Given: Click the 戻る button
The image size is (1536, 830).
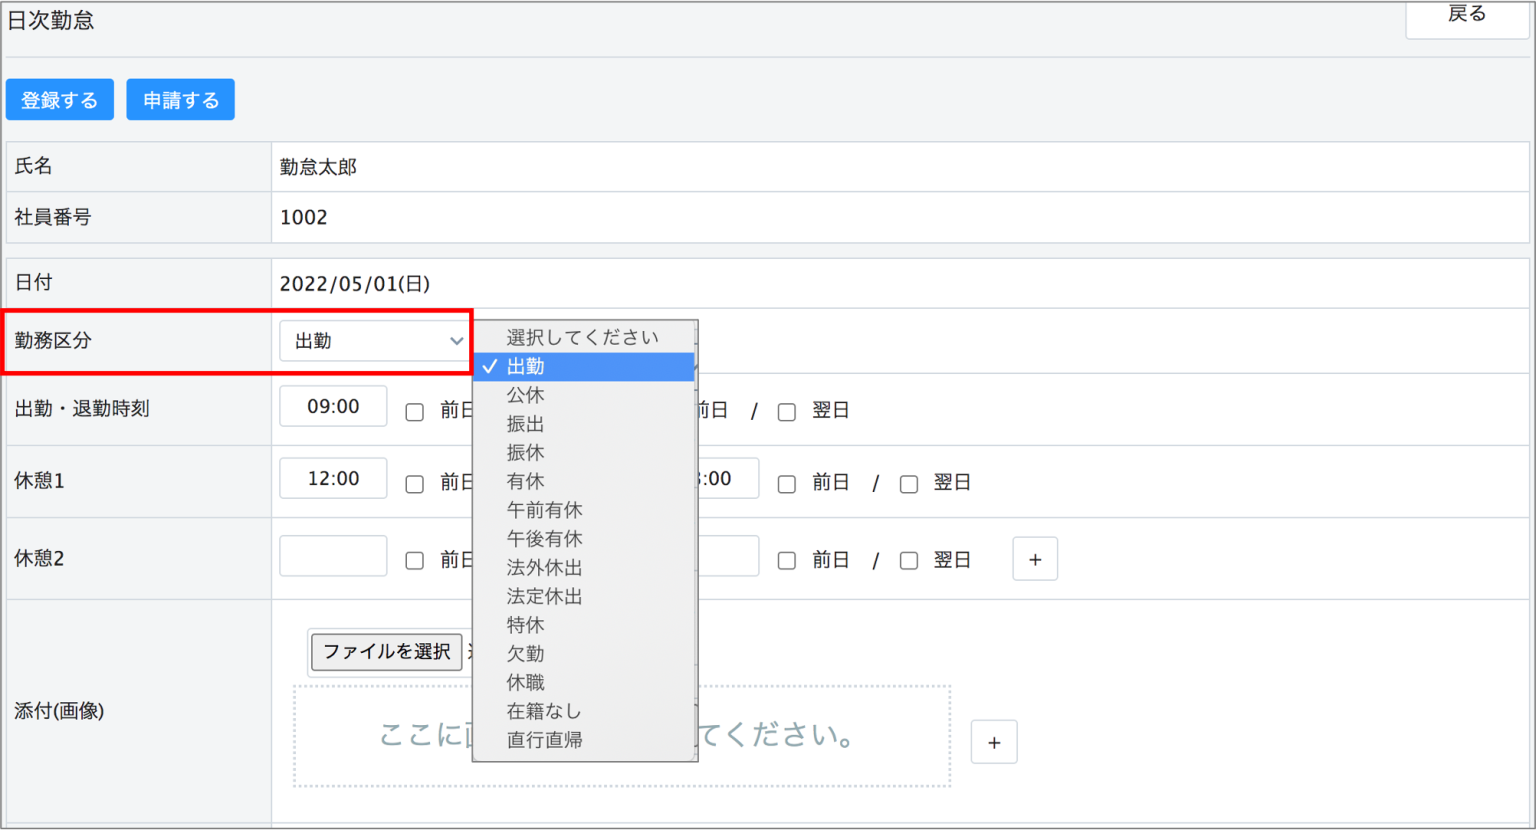Looking at the screenshot, I should click(x=1466, y=16).
